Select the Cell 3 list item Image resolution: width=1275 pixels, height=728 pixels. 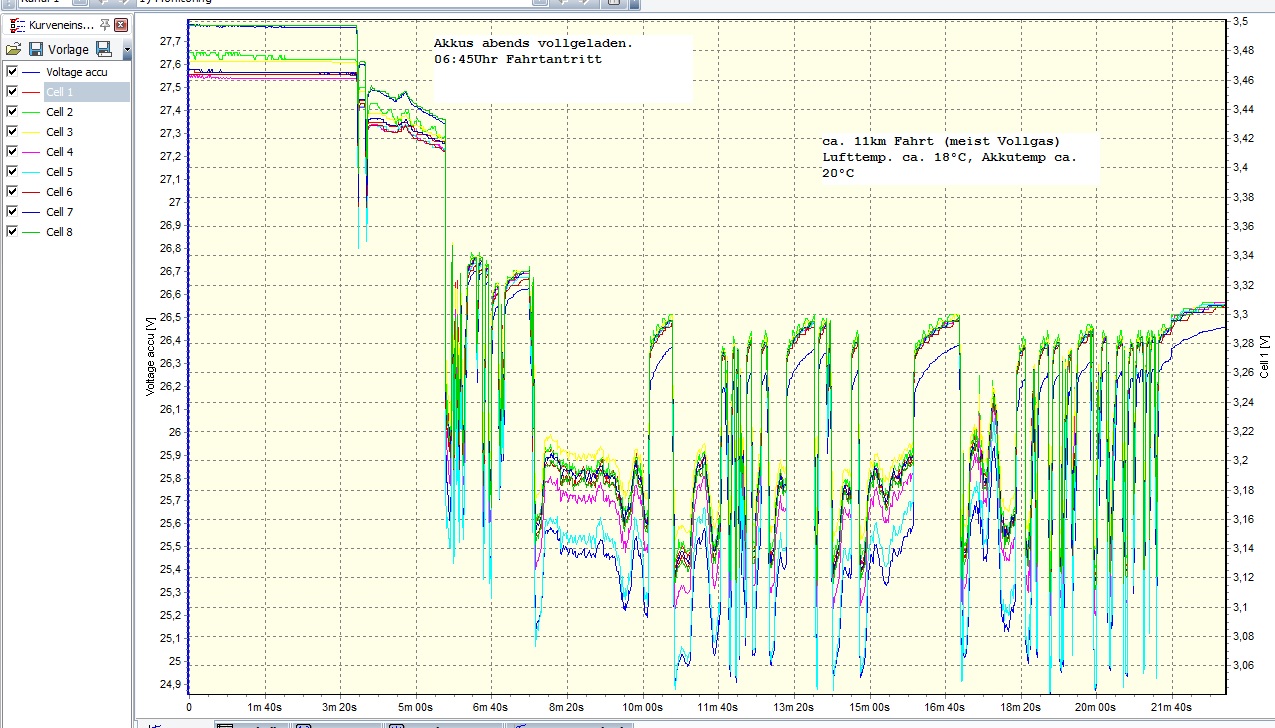[60, 132]
